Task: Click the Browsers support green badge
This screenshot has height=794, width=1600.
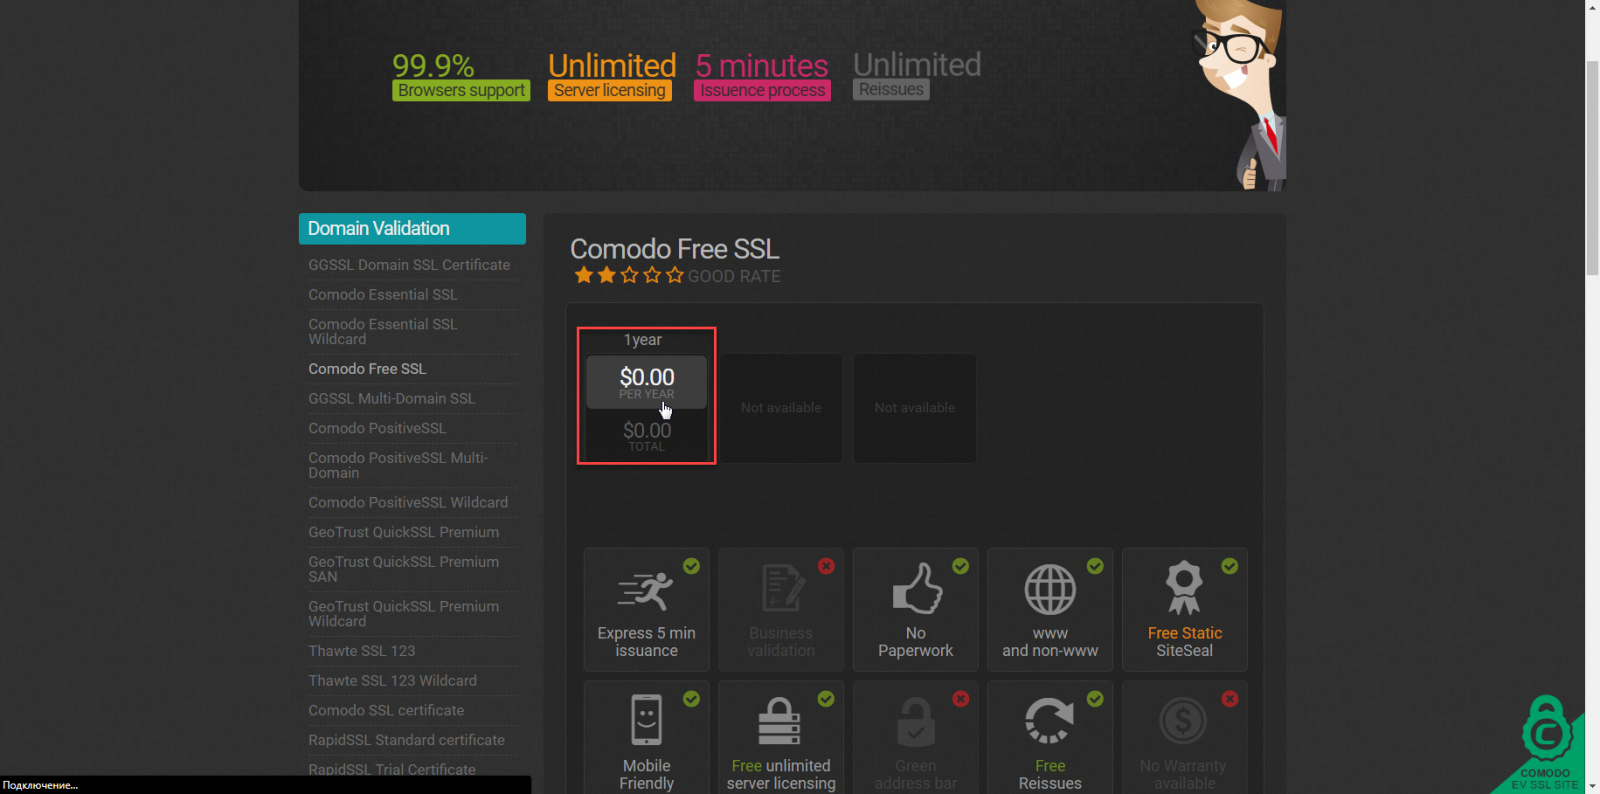Action: click(461, 90)
